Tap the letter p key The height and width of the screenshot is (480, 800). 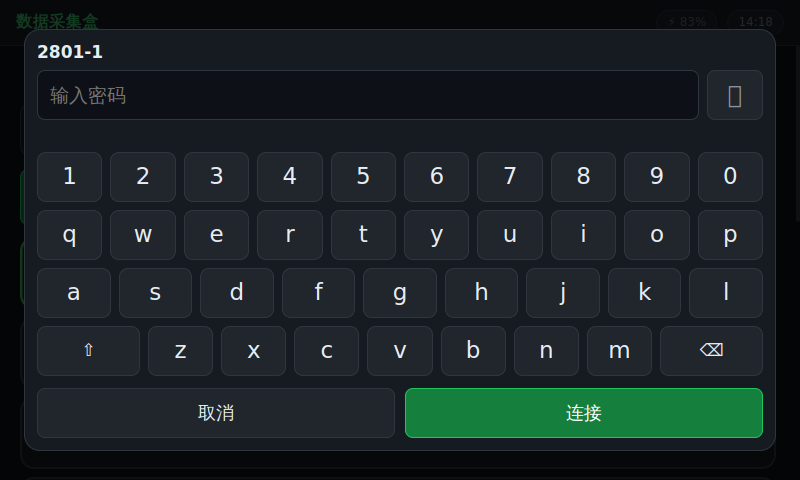click(x=730, y=235)
